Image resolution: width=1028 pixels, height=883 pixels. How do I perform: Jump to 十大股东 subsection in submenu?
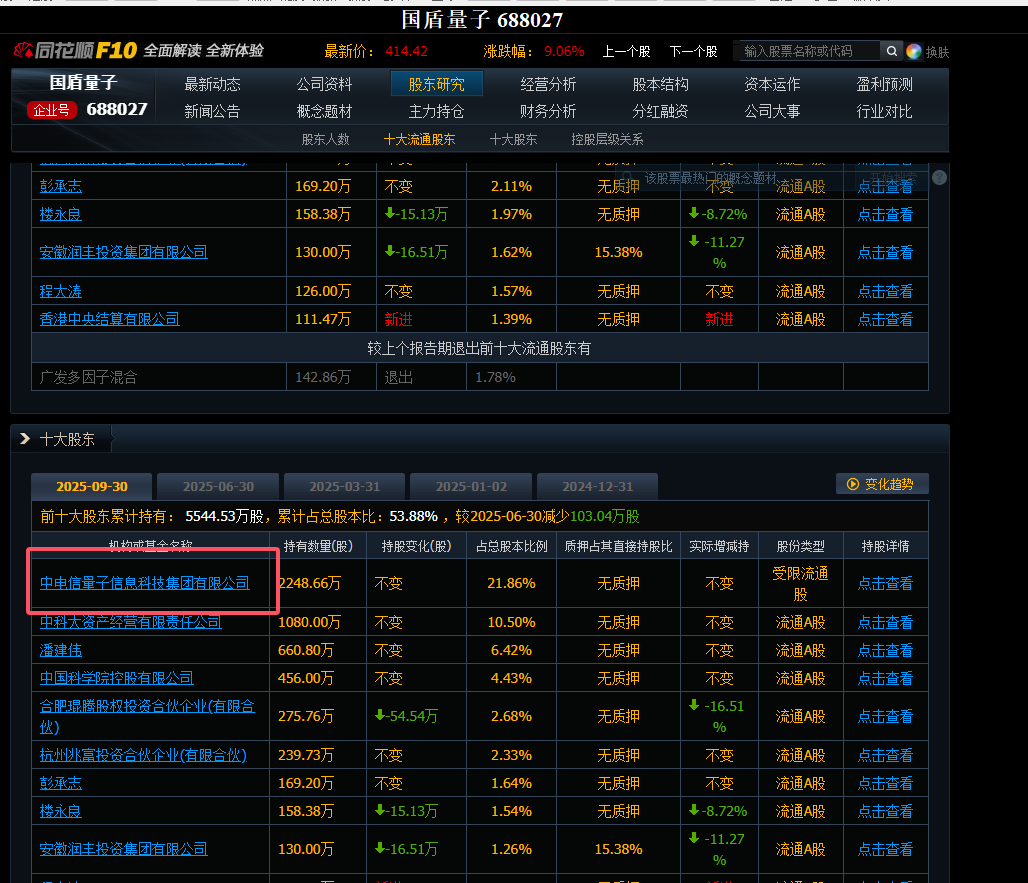click(513, 140)
